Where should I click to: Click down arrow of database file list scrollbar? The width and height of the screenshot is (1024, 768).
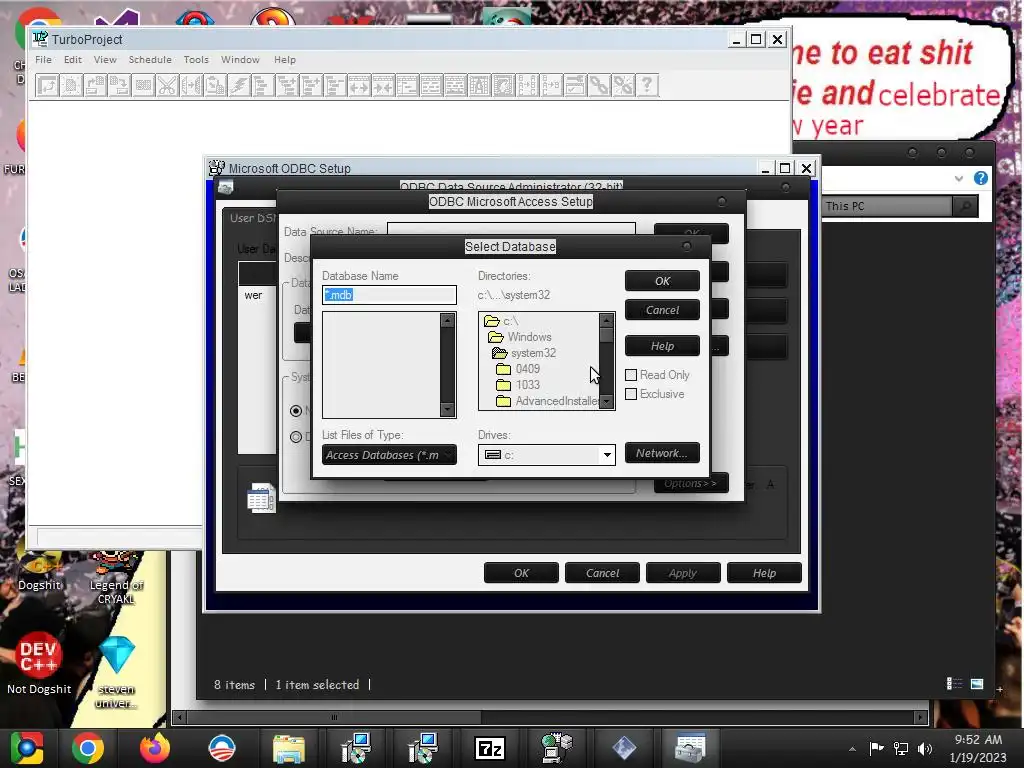[447, 409]
